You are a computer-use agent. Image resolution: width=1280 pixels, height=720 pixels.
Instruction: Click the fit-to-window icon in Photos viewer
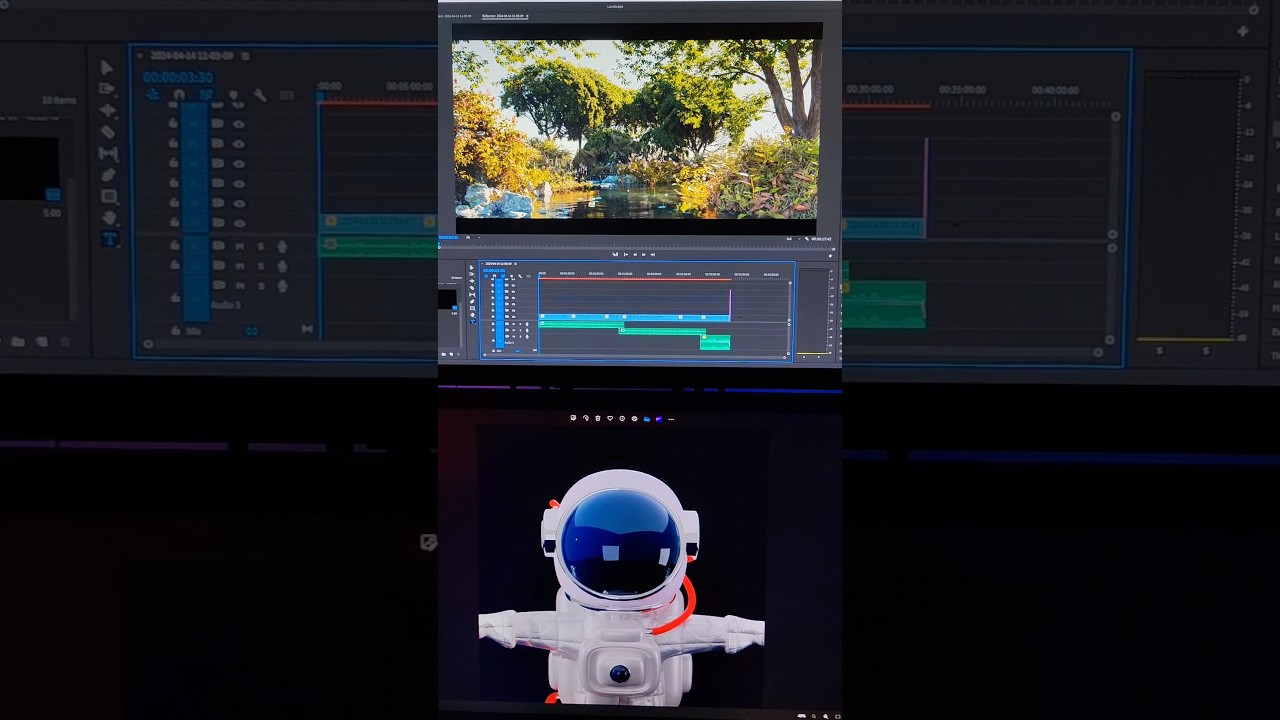point(838,716)
